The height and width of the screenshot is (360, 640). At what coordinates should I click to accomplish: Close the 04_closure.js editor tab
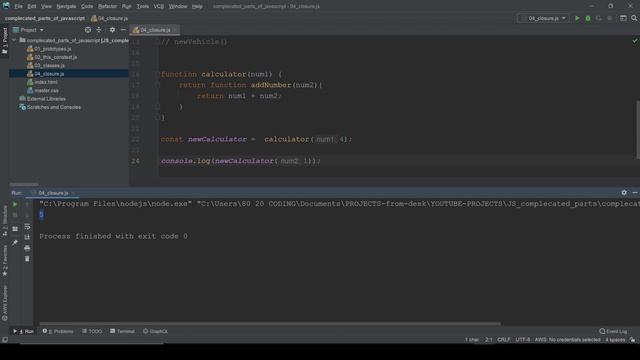click(175, 30)
